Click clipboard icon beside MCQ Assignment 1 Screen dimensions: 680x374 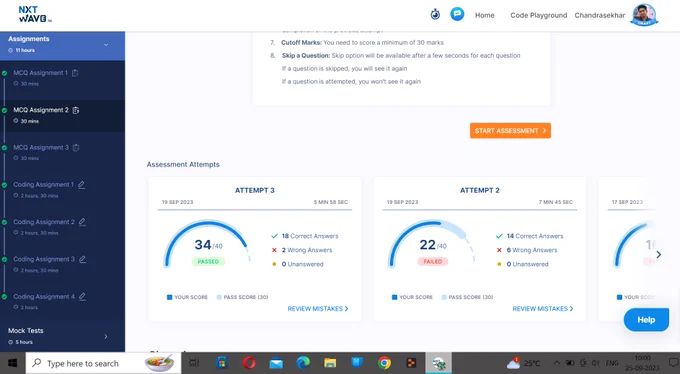[75, 73]
